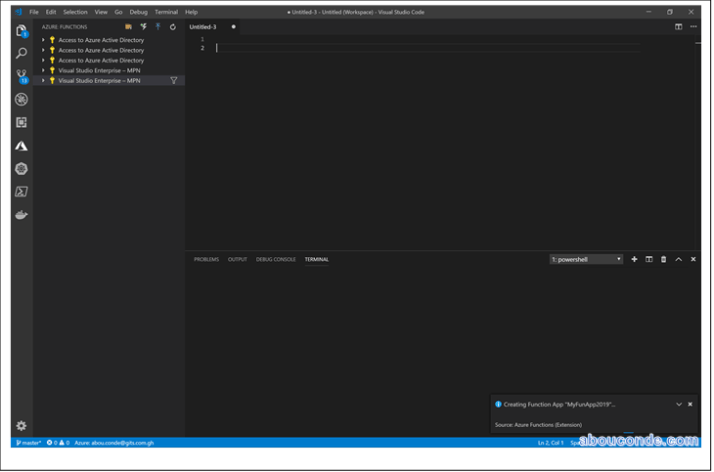Click the Ln 2, Col 1 status indicator

click(550, 442)
